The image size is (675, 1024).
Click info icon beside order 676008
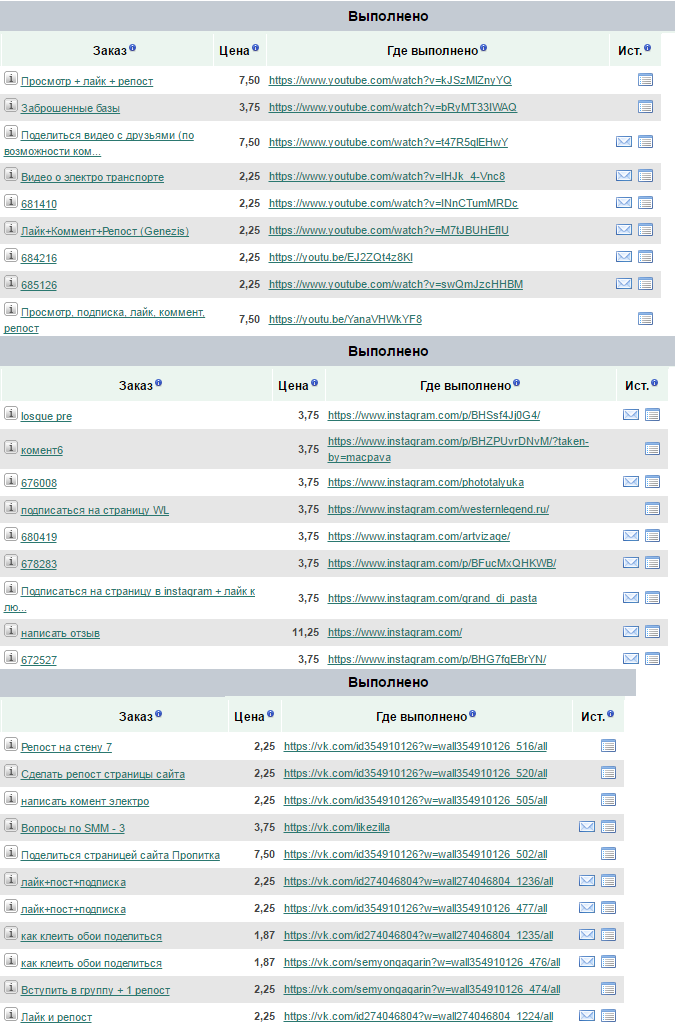click(10, 481)
